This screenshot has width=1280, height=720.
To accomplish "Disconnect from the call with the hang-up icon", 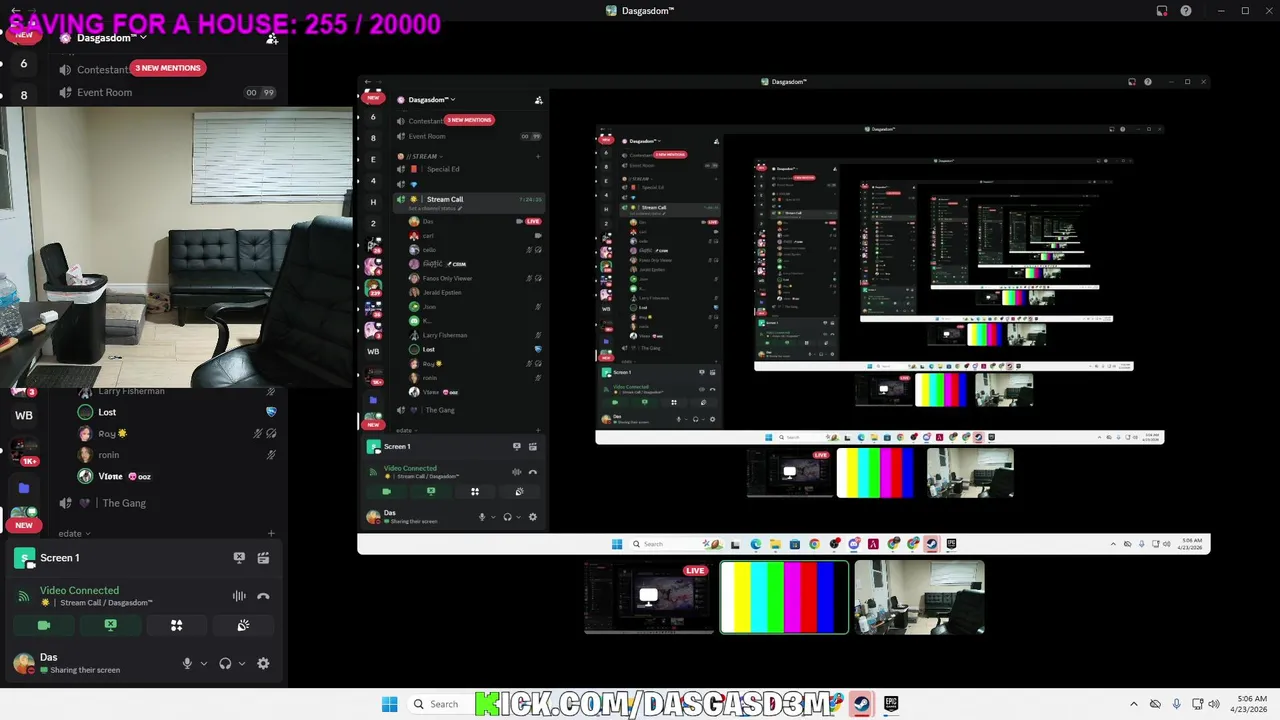I will pos(263,596).
